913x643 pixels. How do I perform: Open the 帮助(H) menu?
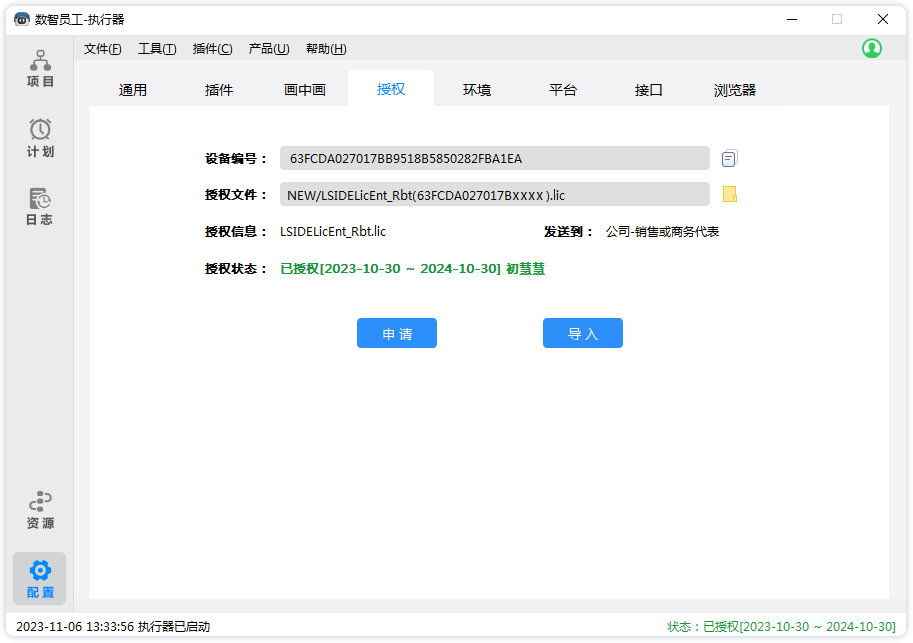pyautogui.click(x=326, y=49)
